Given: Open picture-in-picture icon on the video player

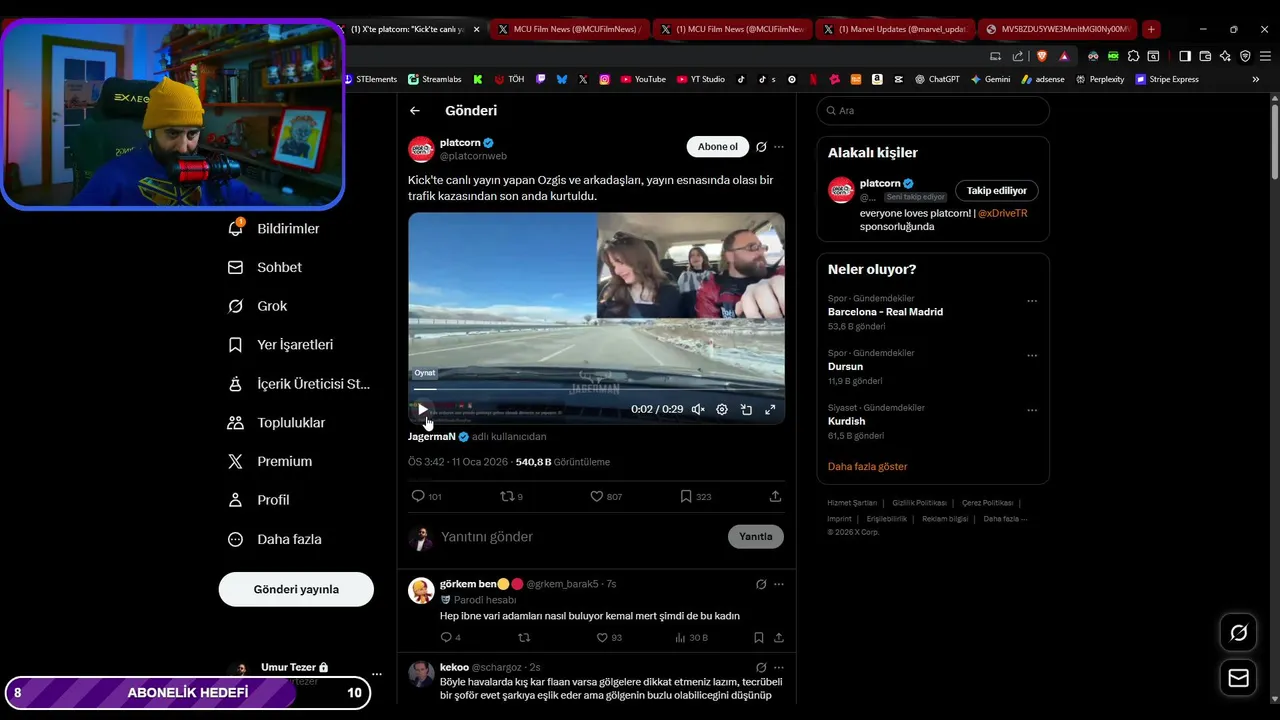Looking at the screenshot, I should [746, 409].
